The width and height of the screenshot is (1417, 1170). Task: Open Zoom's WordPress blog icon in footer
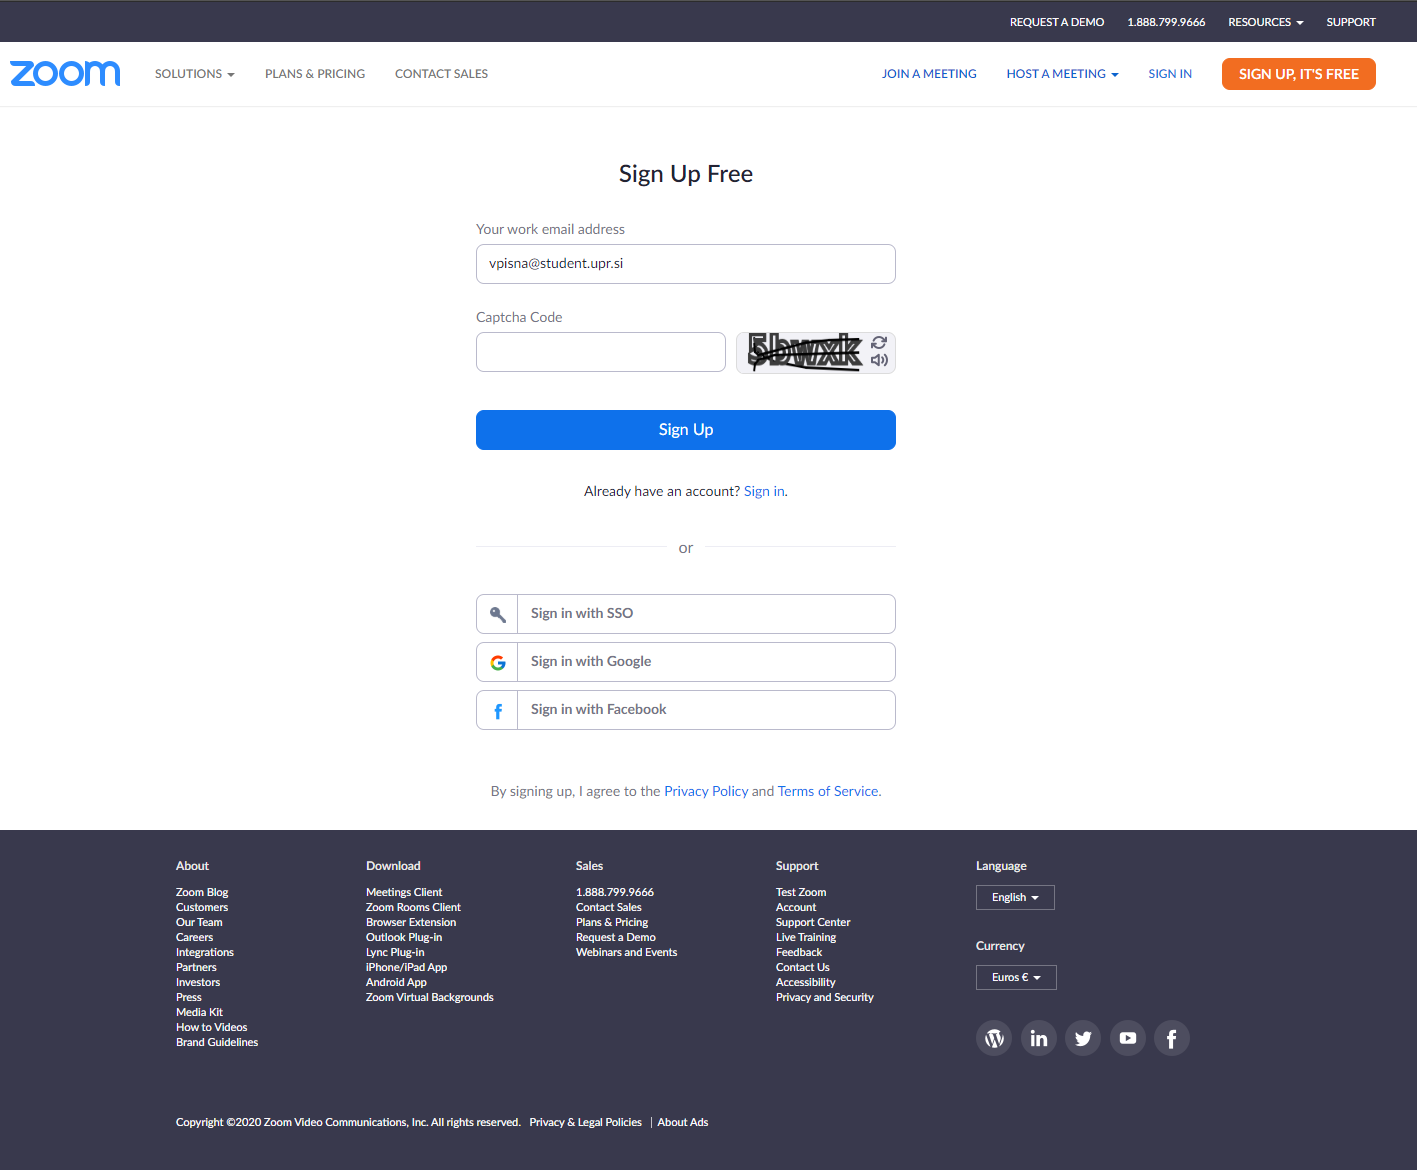(994, 1038)
